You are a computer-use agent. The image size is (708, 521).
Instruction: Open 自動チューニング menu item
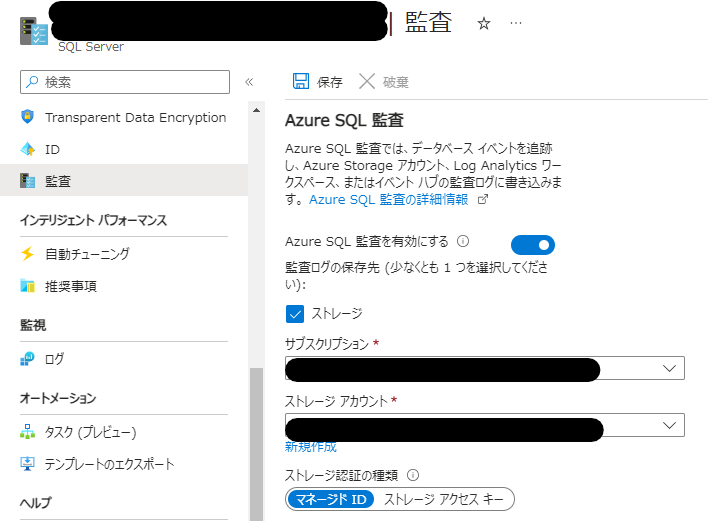click(124, 254)
